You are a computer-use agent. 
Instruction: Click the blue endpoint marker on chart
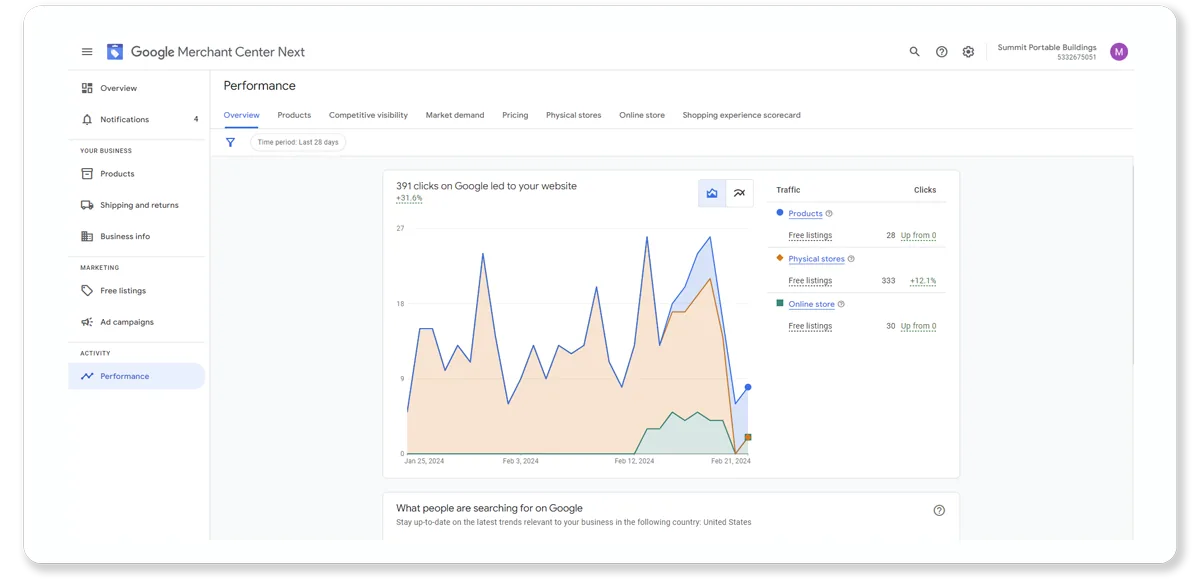748,387
